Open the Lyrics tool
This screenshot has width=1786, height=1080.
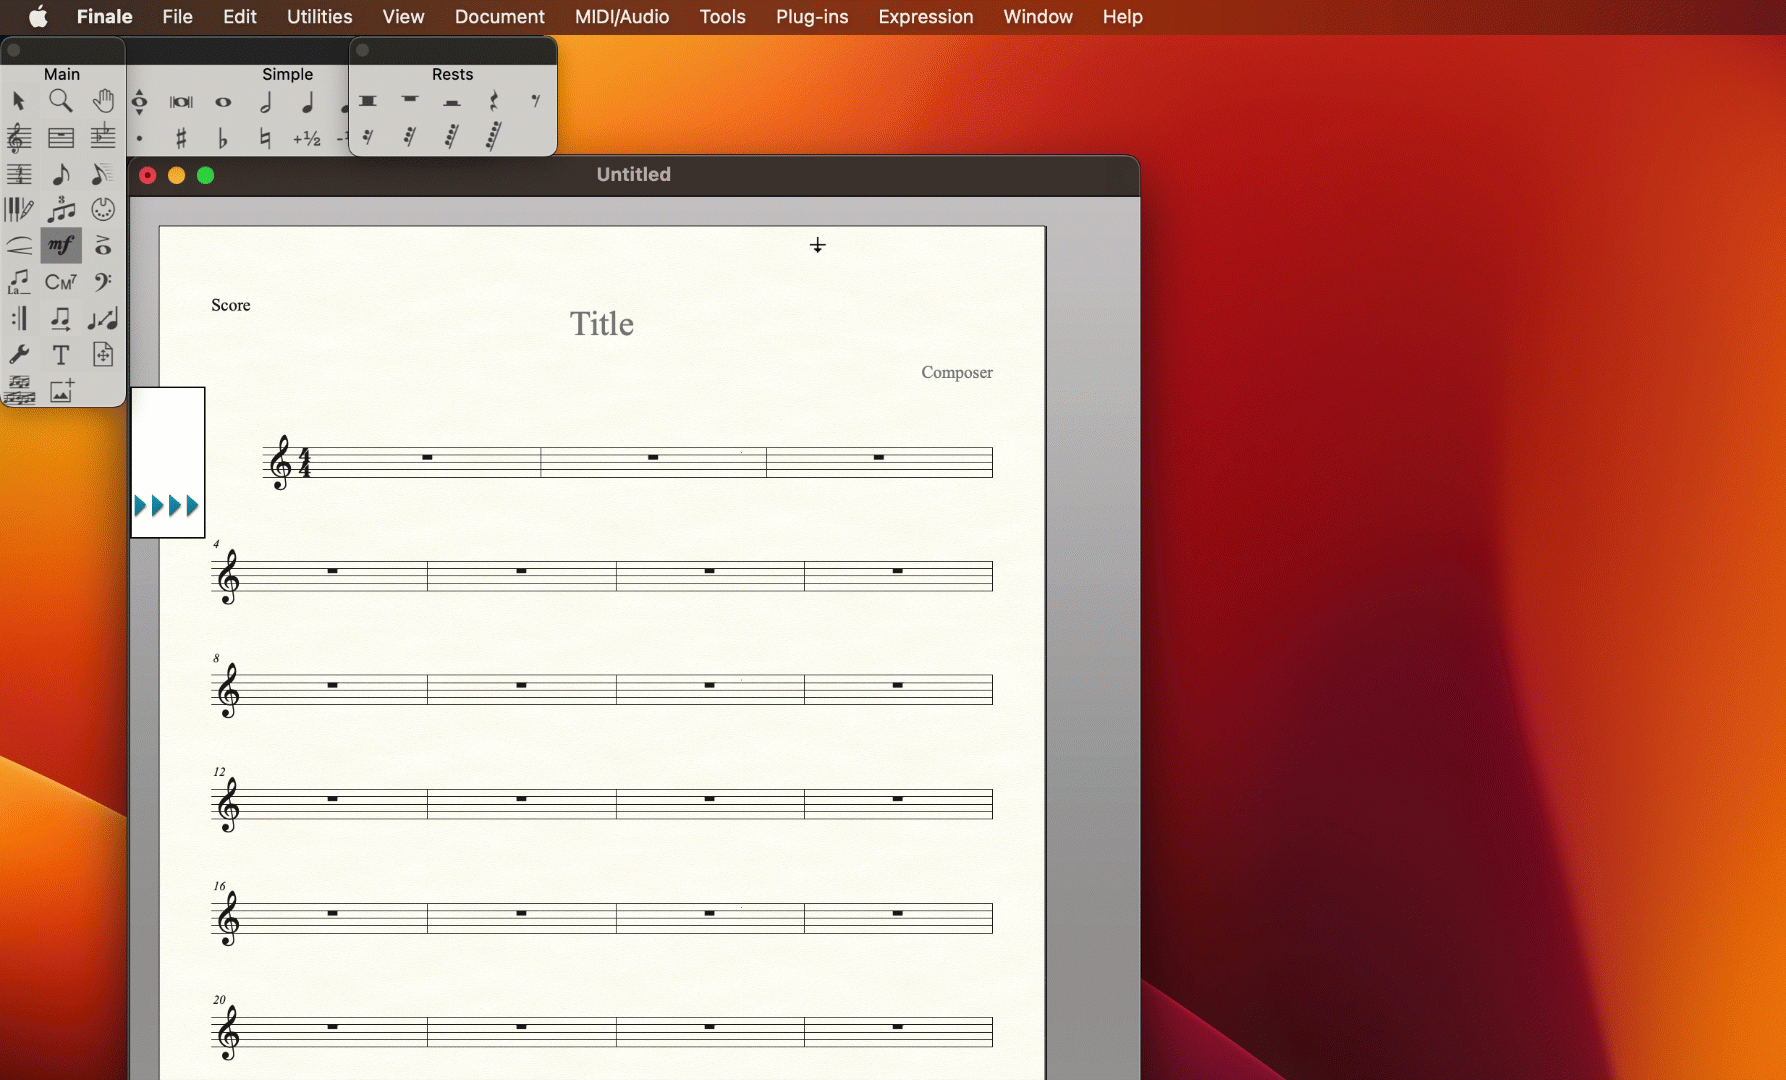[19, 282]
